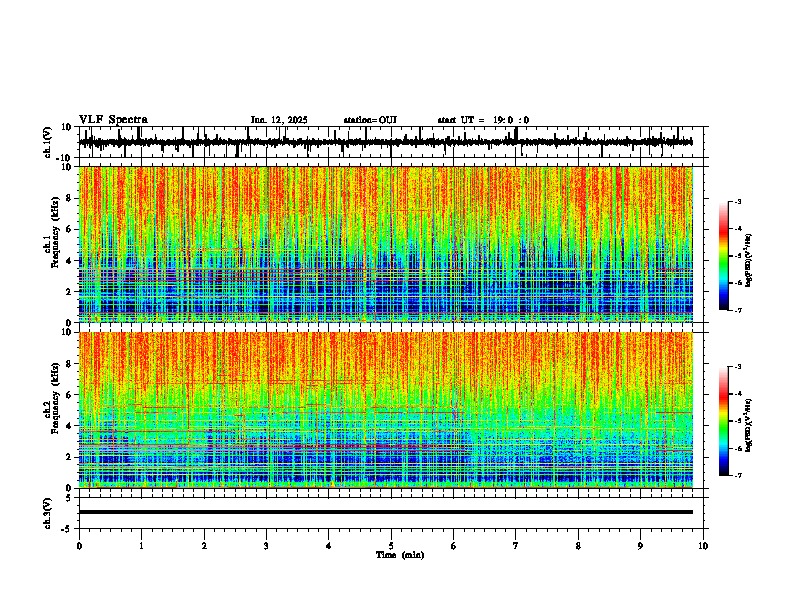Click the time axis tick label 7
The width and height of the screenshot is (792, 612).
tap(516, 546)
